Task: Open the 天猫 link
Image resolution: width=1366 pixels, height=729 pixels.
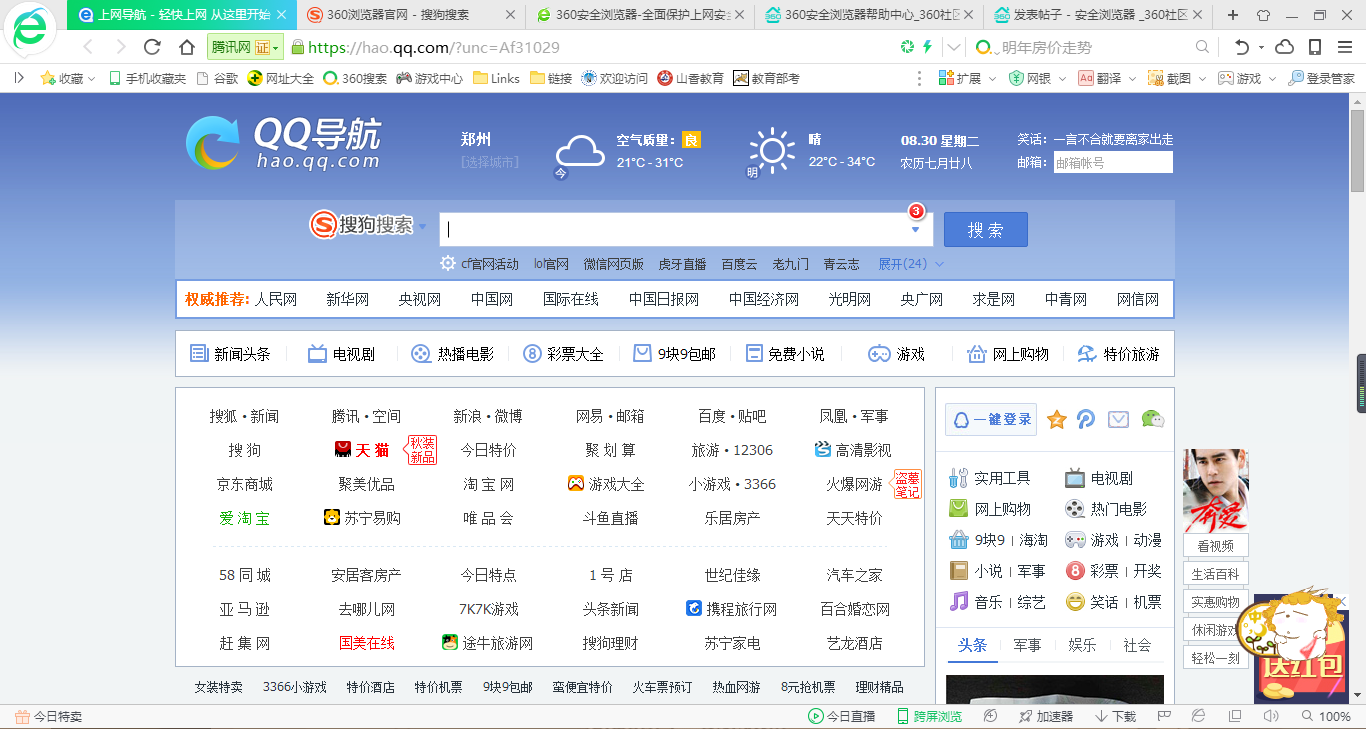Action: [362, 450]
